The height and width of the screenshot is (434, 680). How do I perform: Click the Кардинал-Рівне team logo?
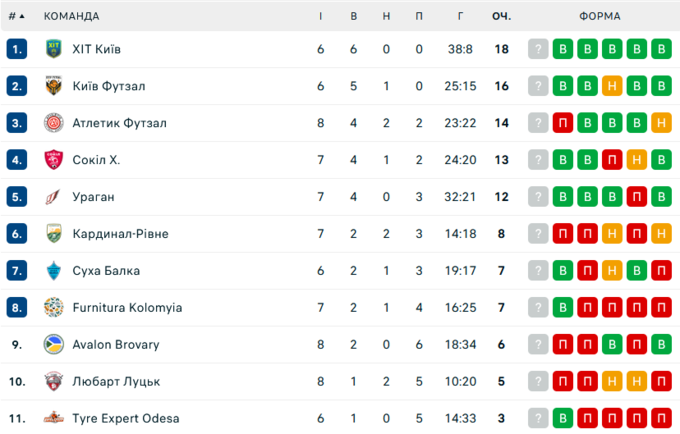pyautogui.click(x=54, y=234)
